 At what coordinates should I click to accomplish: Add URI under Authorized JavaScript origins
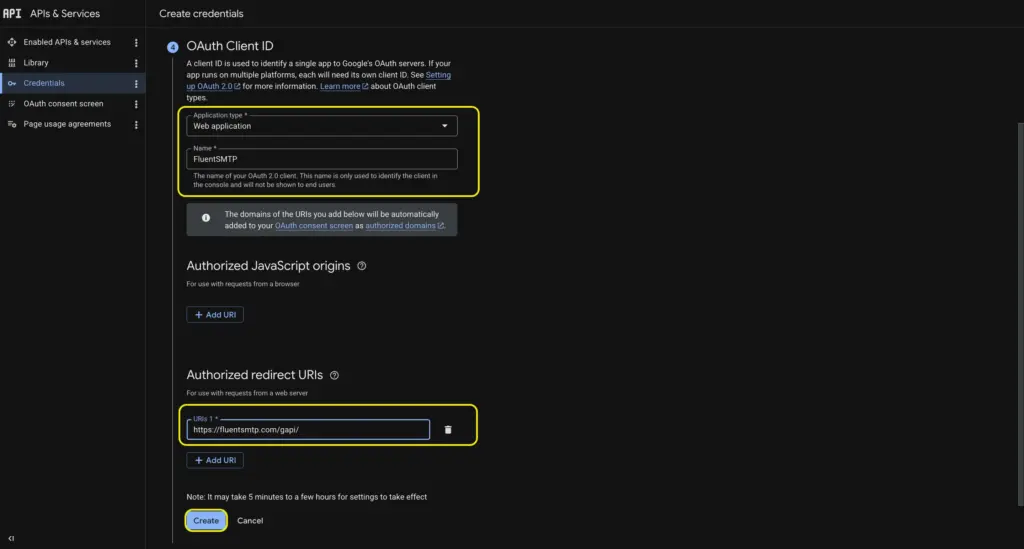(215, 315)
